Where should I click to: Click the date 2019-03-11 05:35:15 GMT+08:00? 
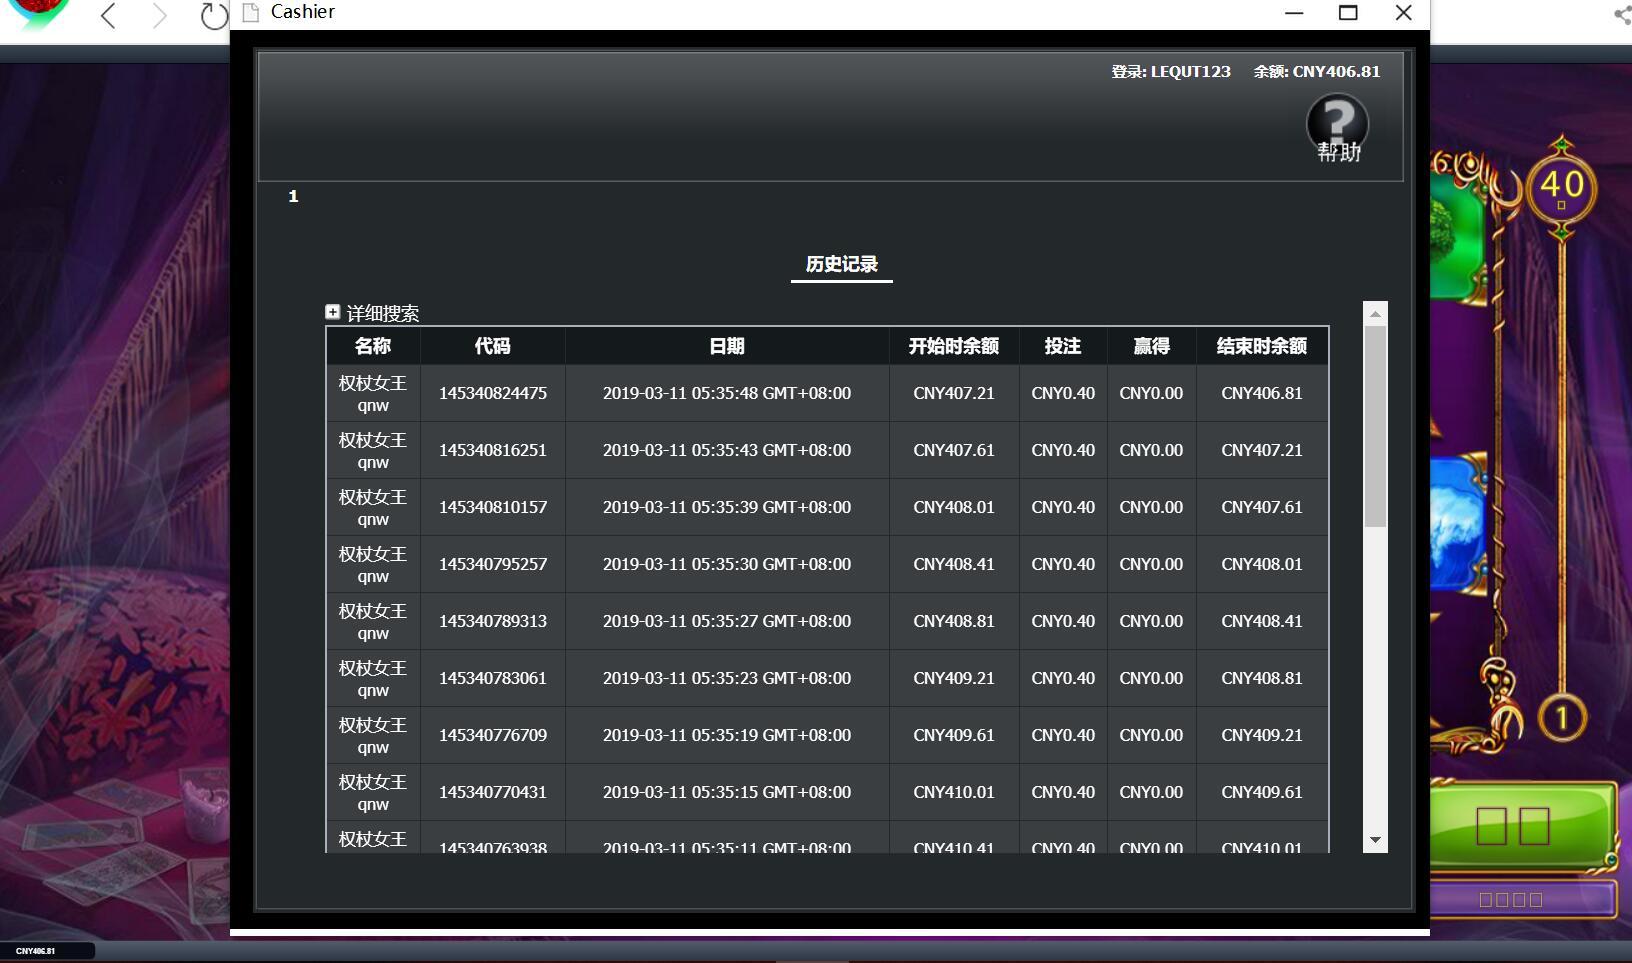[727, 792]
